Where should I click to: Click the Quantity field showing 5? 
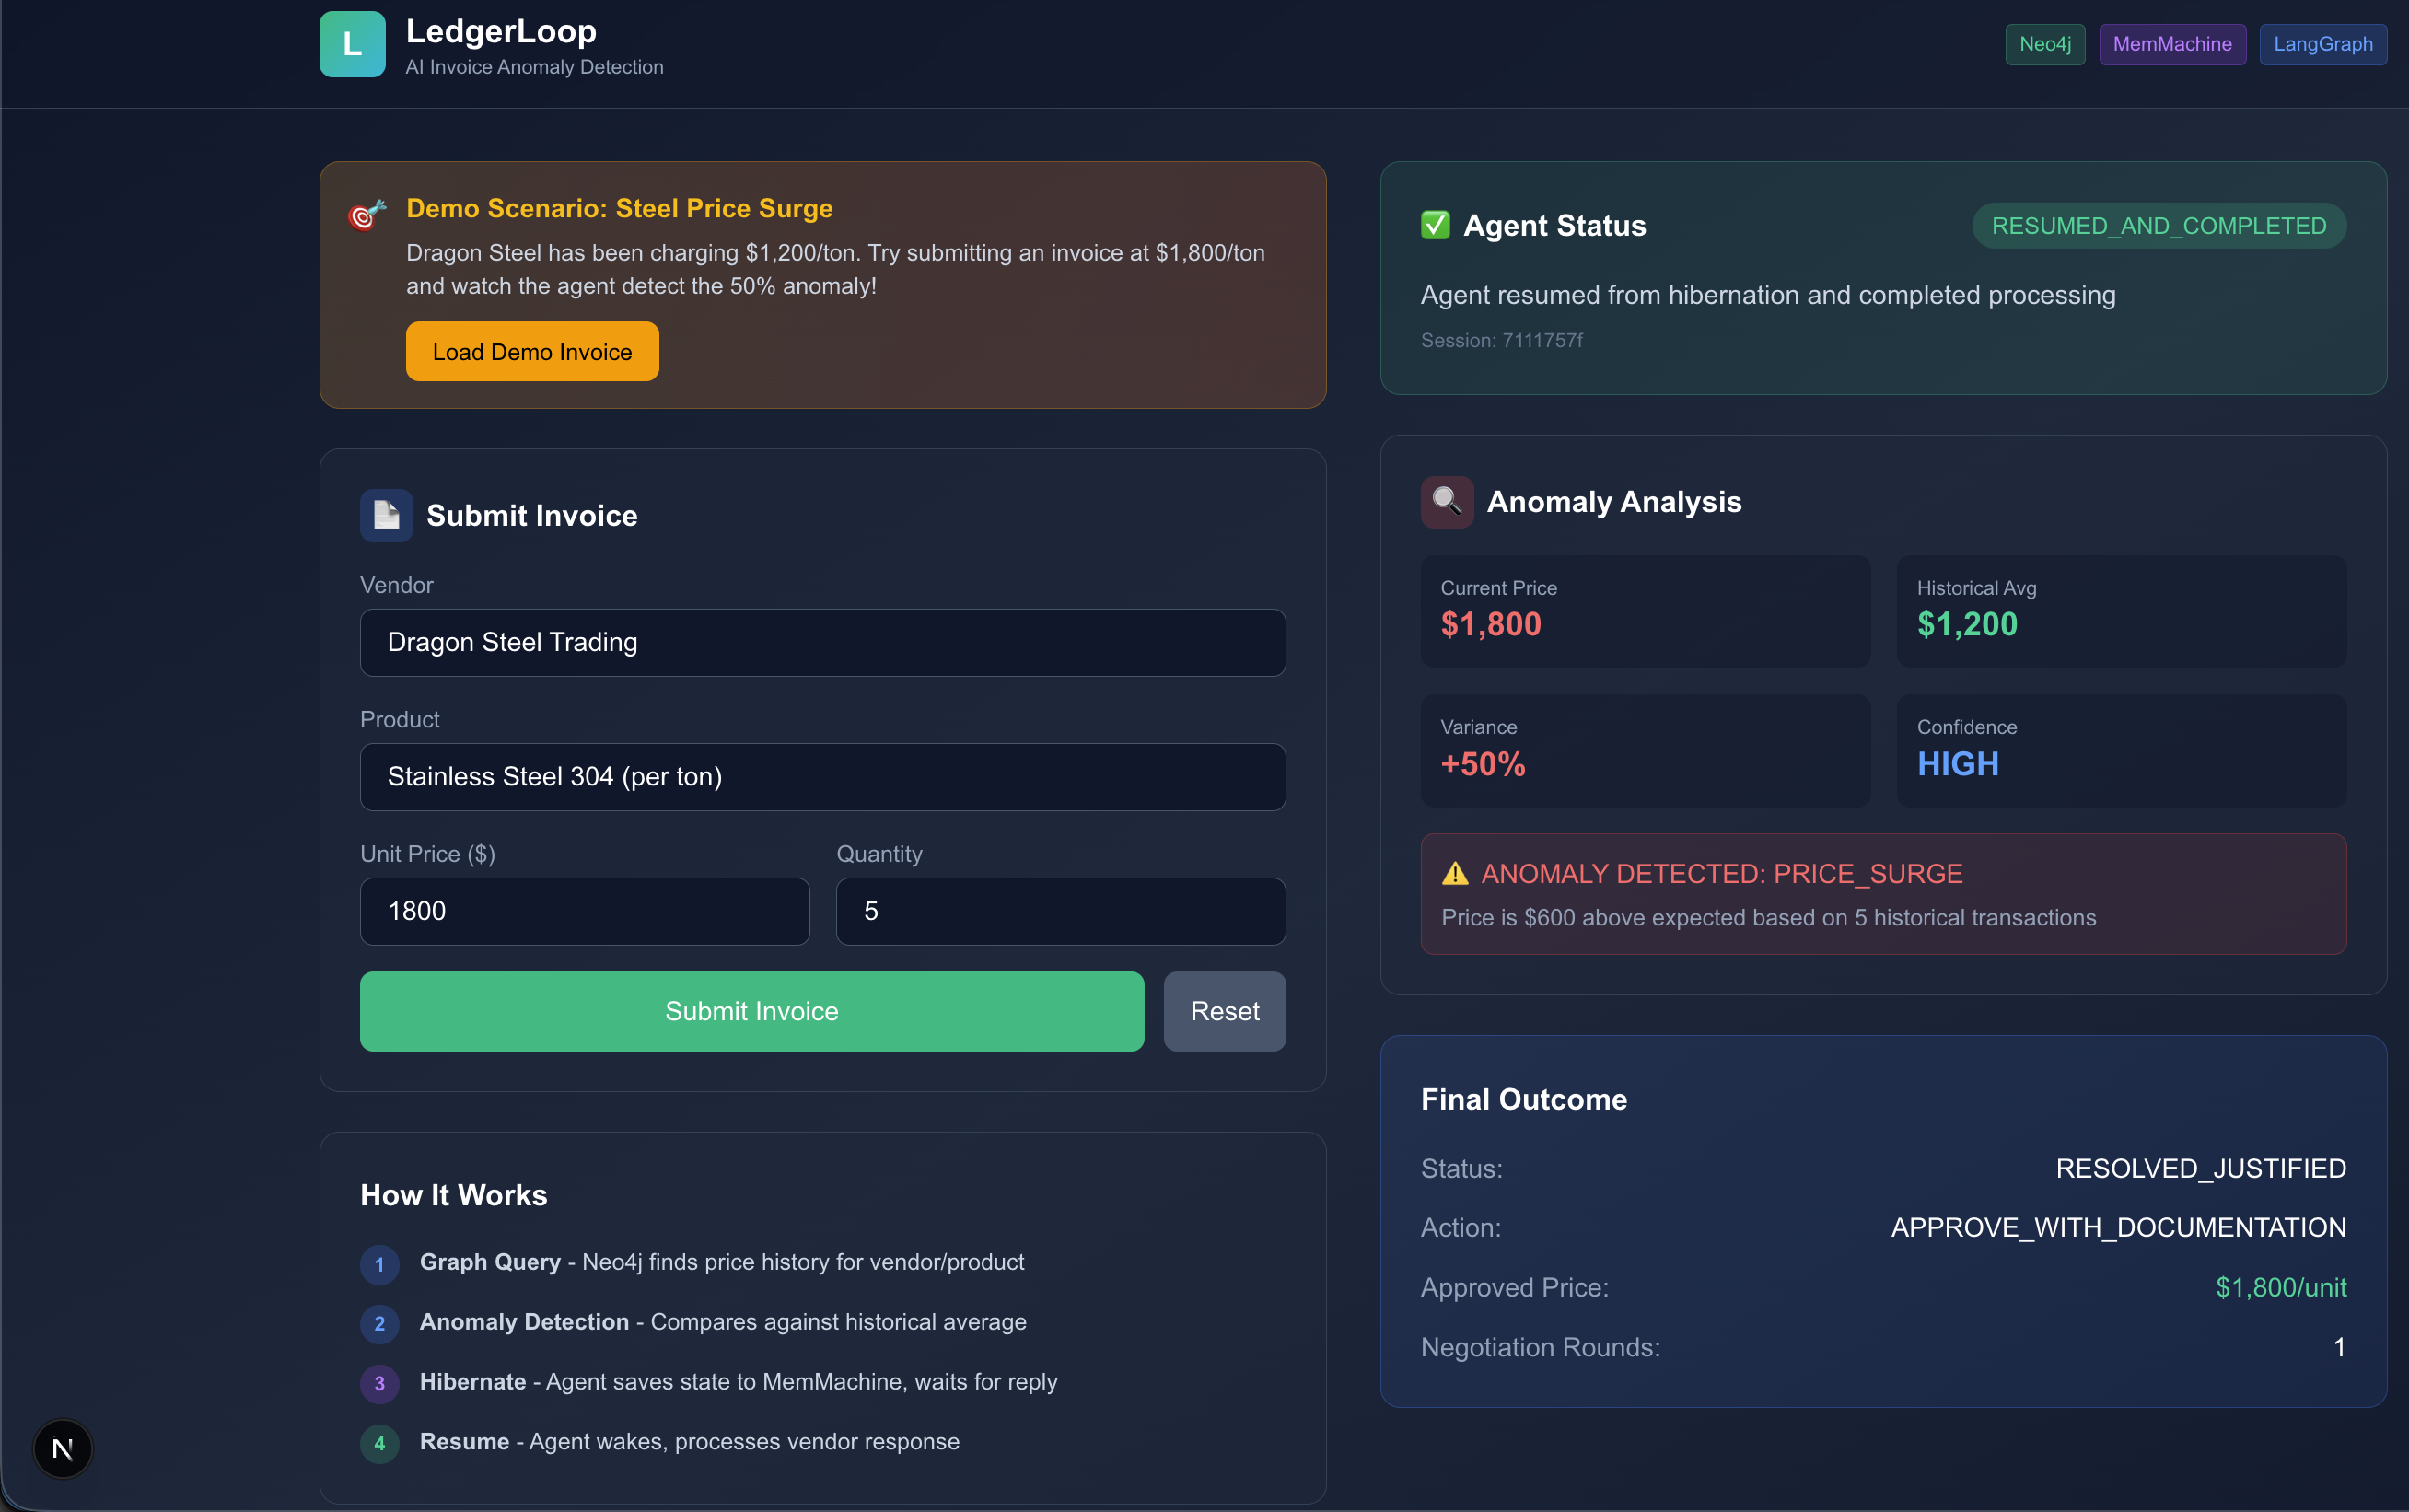tap(1060, 911)
